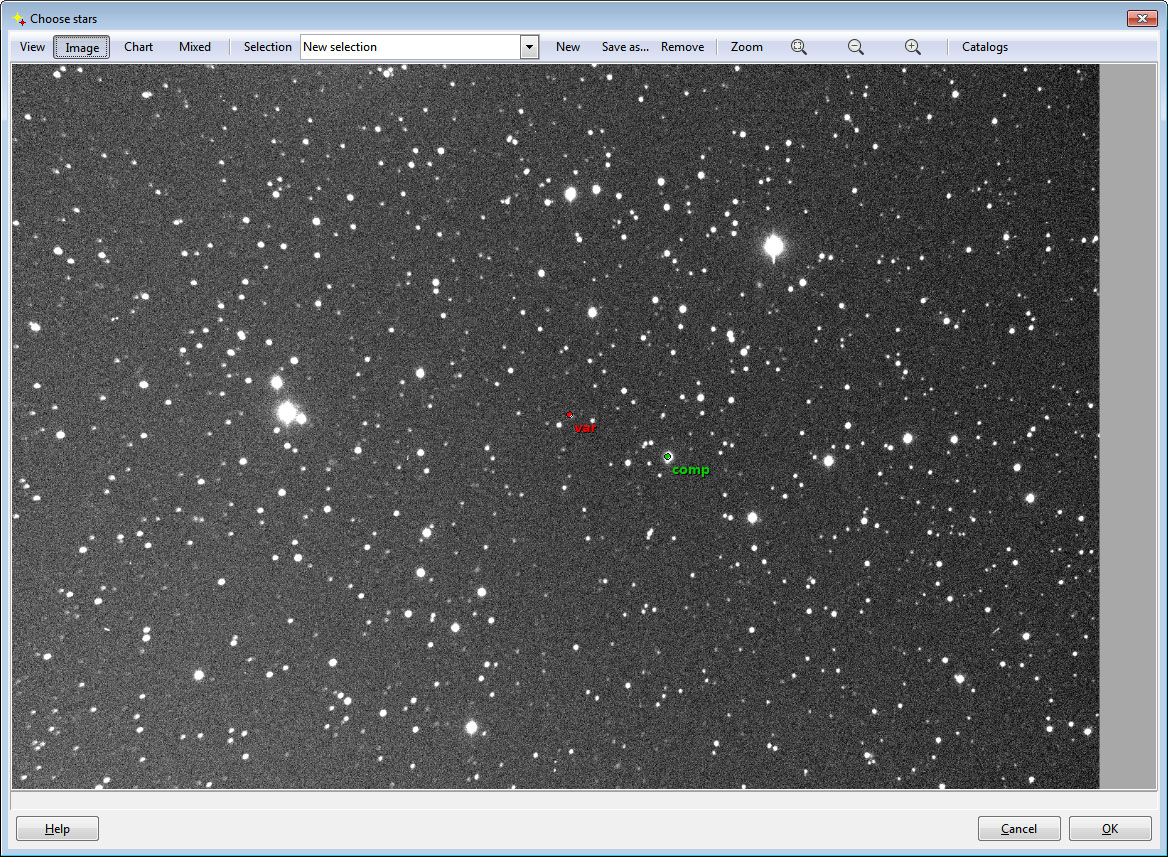This screenshot has height=857, width=1168.
Task: Click the Choose stars title bar icon
Action: click(x=18, y=19)
